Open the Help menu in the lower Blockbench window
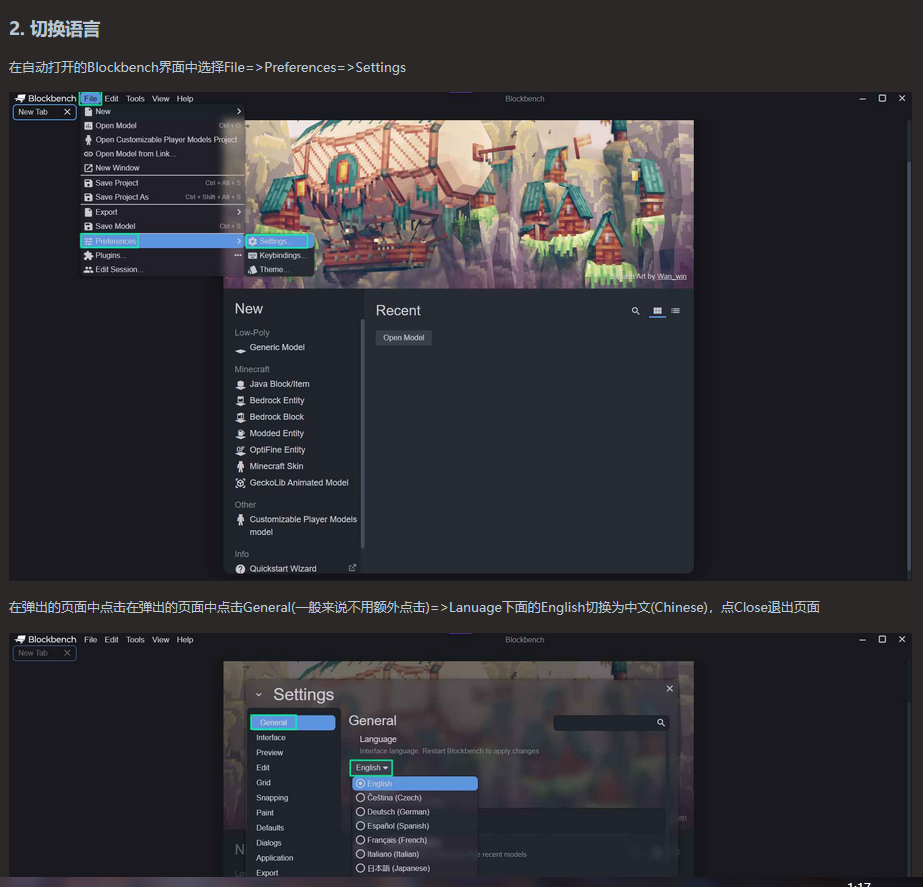This screenshot has height=887, width=923. (185, 640)
